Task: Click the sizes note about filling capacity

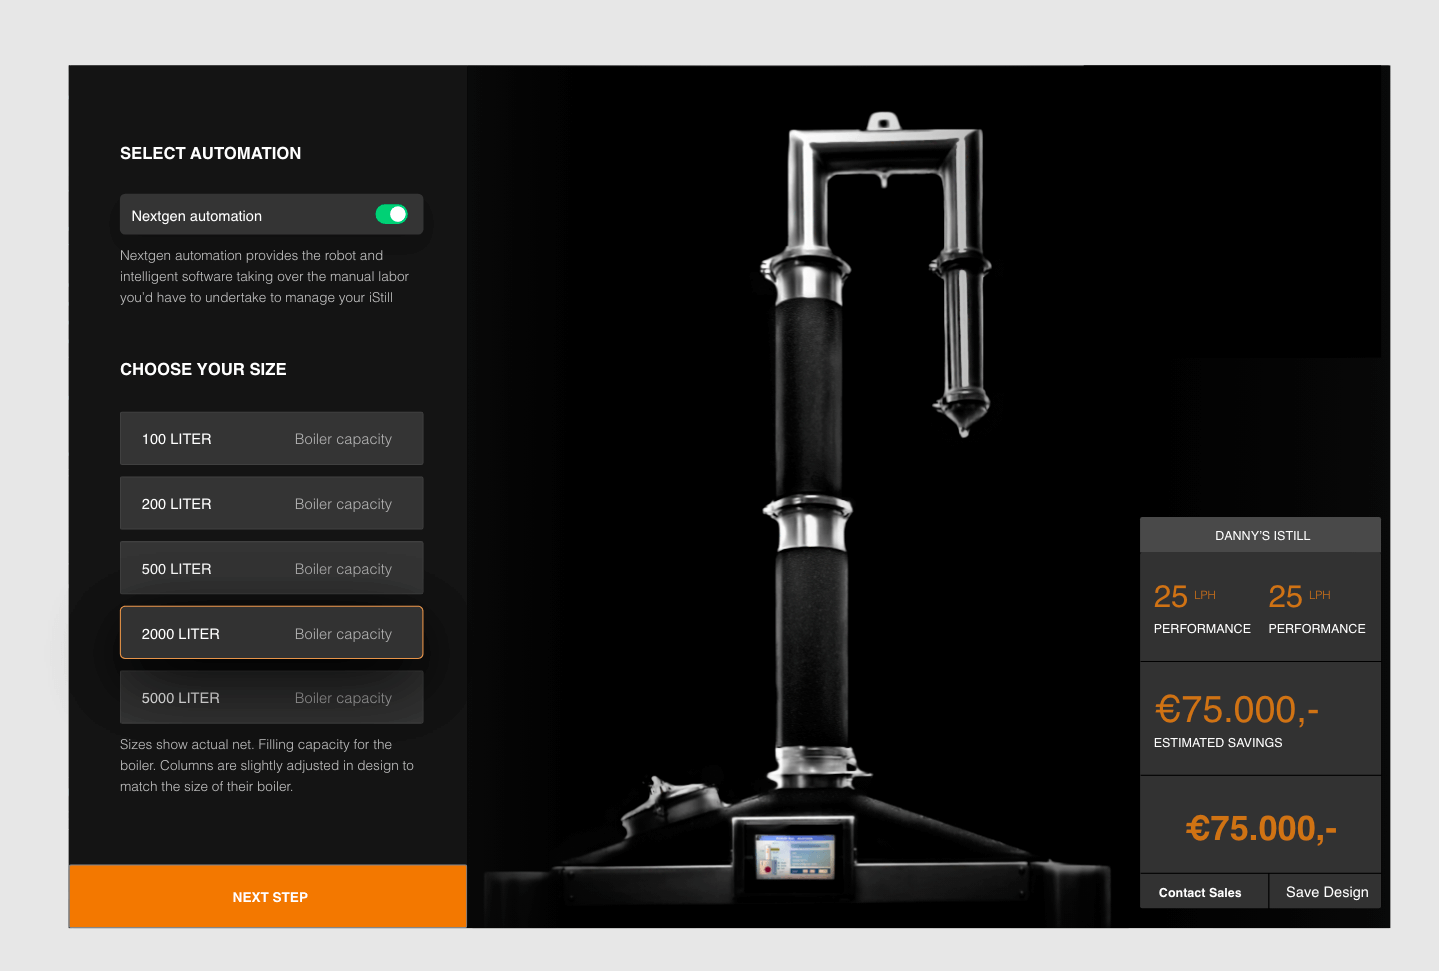Action: click(x=266, y=765)
